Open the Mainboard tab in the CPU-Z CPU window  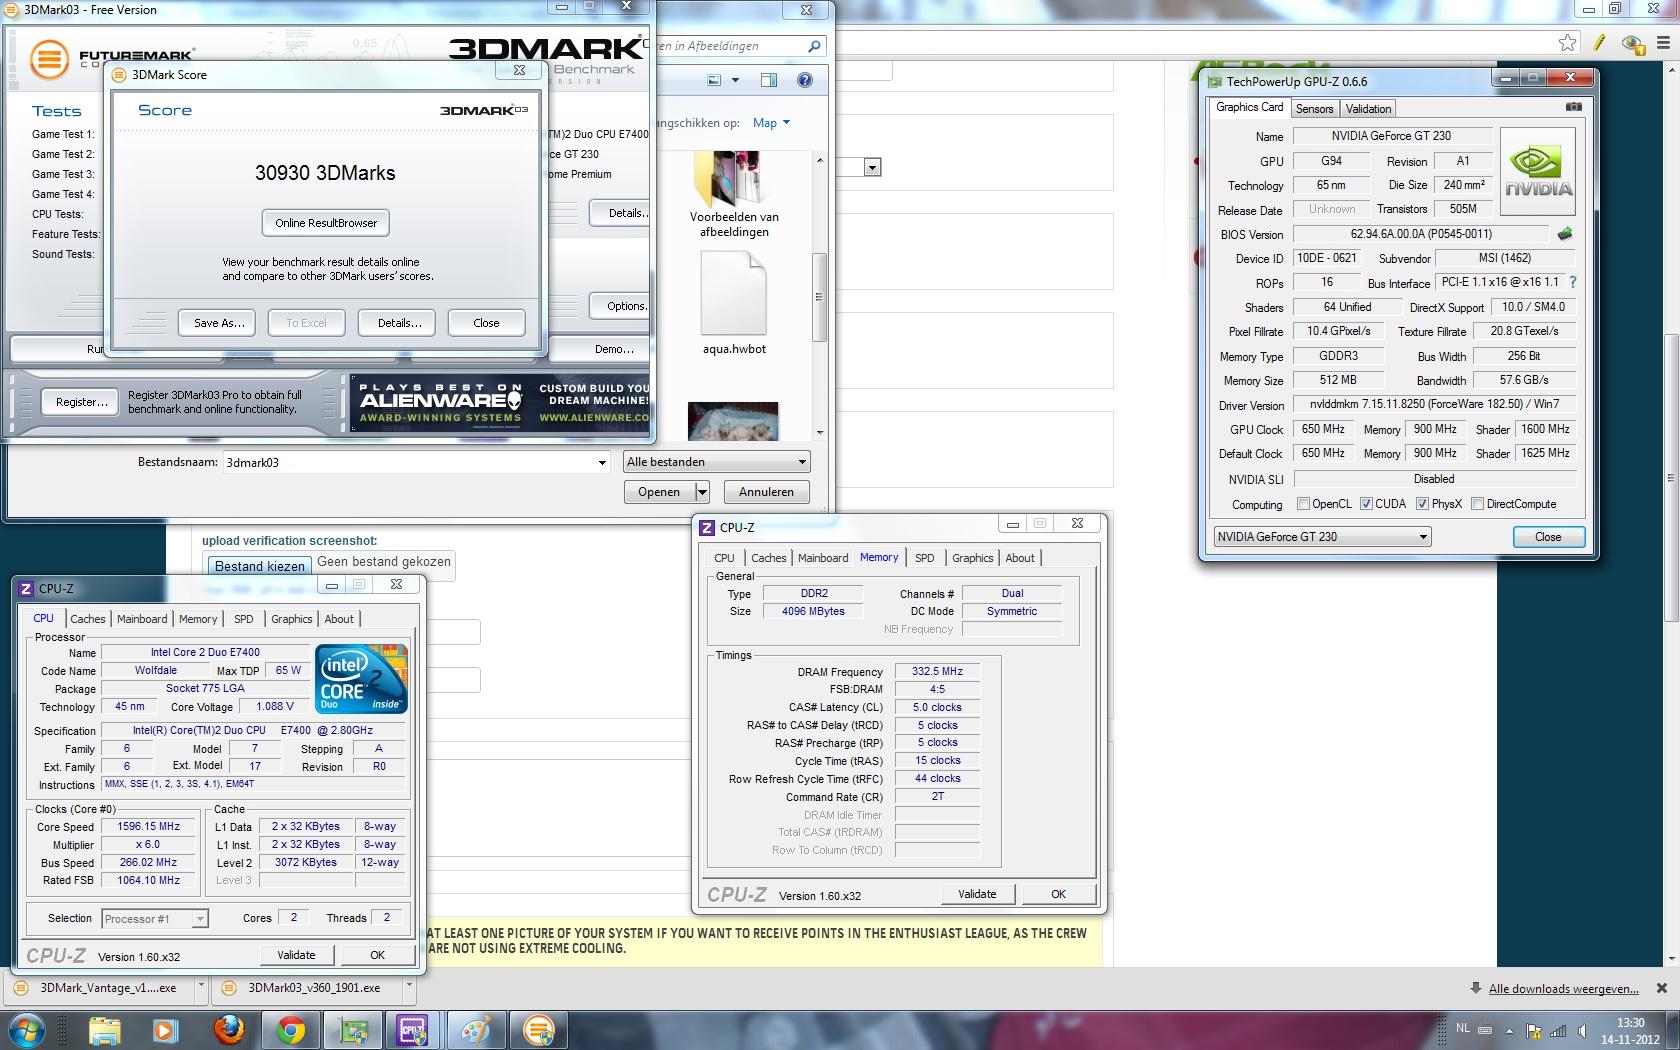pos(142,619)
